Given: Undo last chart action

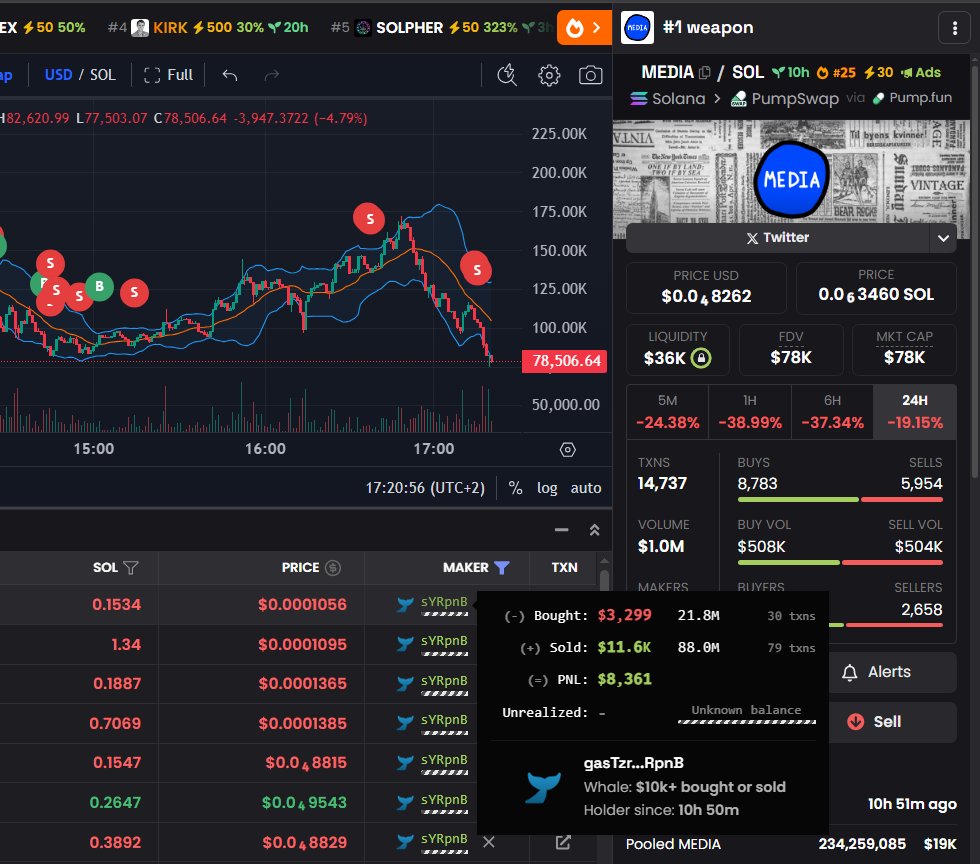Looking at the screenshot, I should [230, 75].
